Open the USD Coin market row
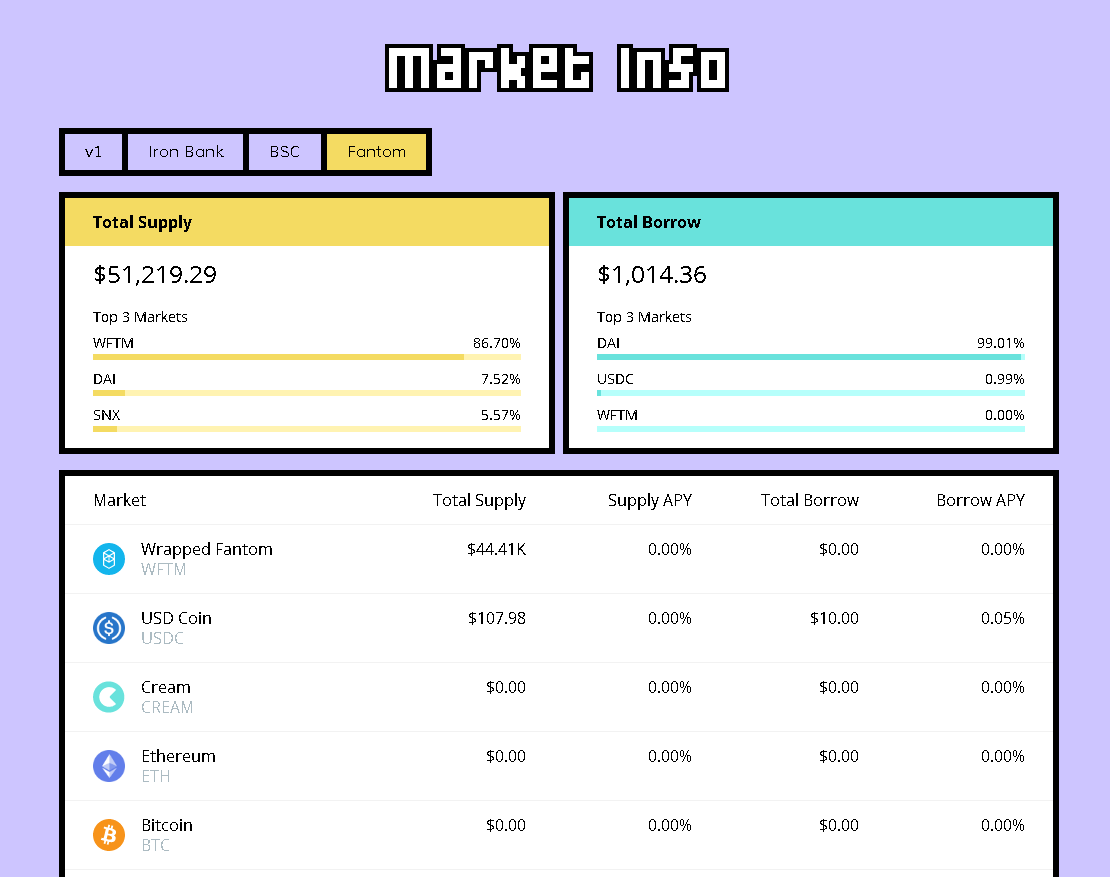 point(559,628)
